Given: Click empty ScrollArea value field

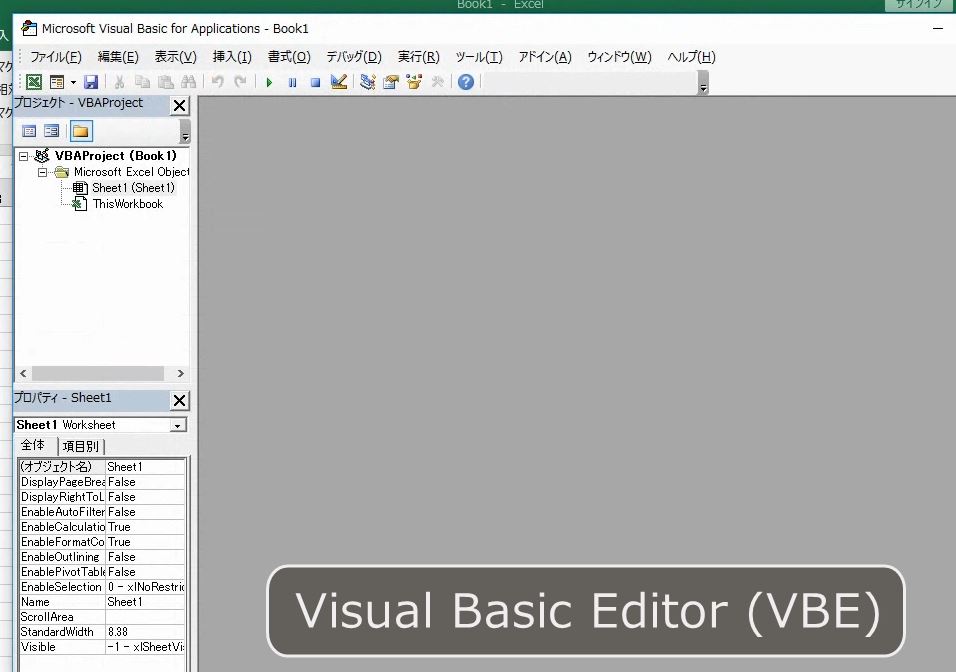Looking at the screenshot, I should [x=145, y=617].
